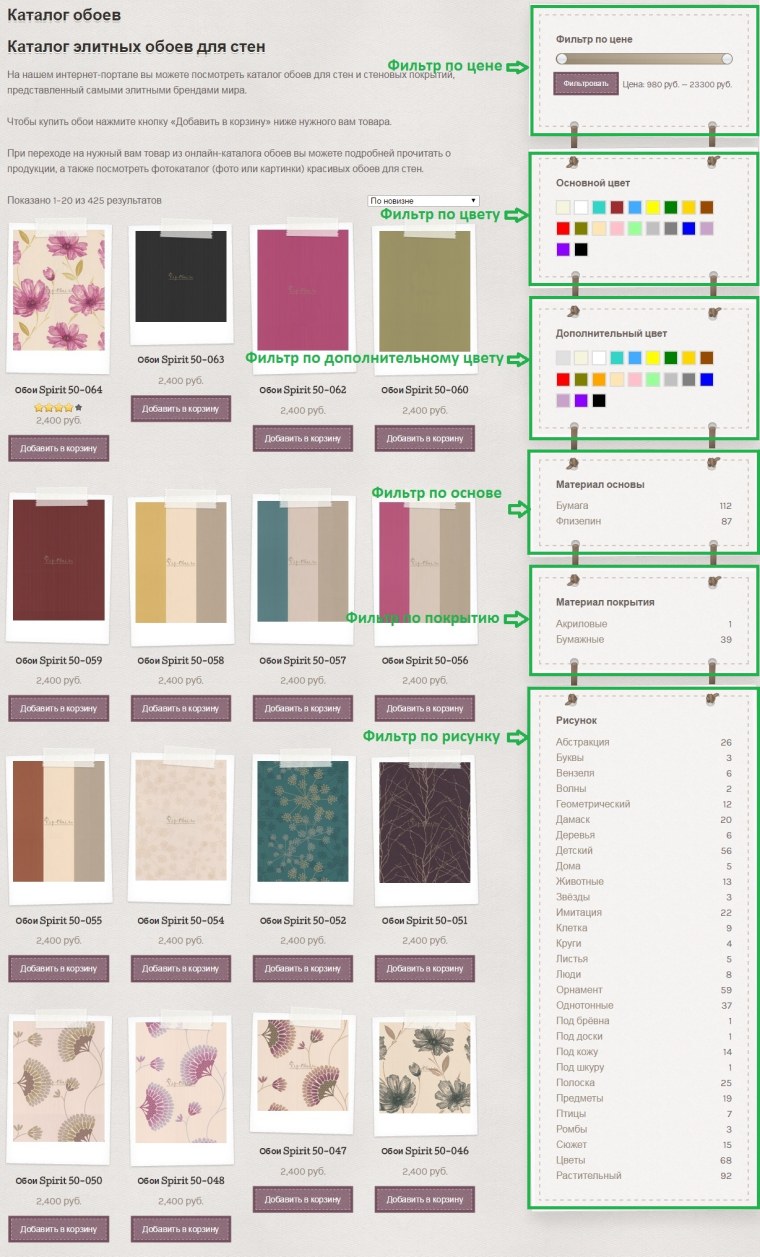Select black swatch in 'Основной цвет' filter
This screenshot has width=760, height=1257.
[581, 249]
